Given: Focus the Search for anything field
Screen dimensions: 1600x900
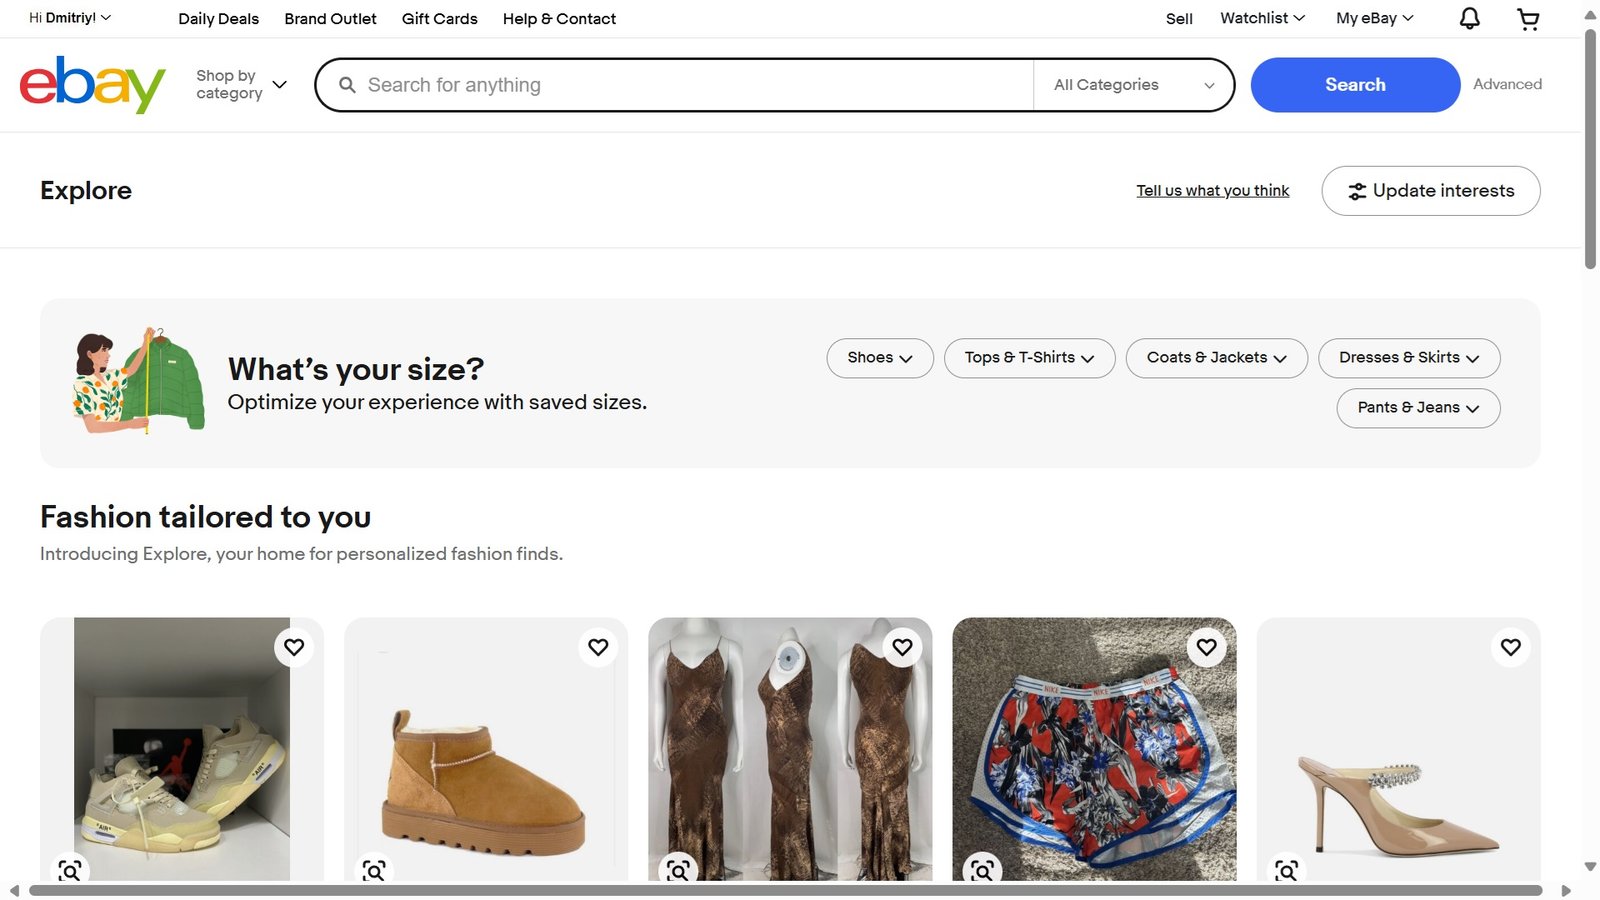Looking at the screenshot, I should 690,85.
